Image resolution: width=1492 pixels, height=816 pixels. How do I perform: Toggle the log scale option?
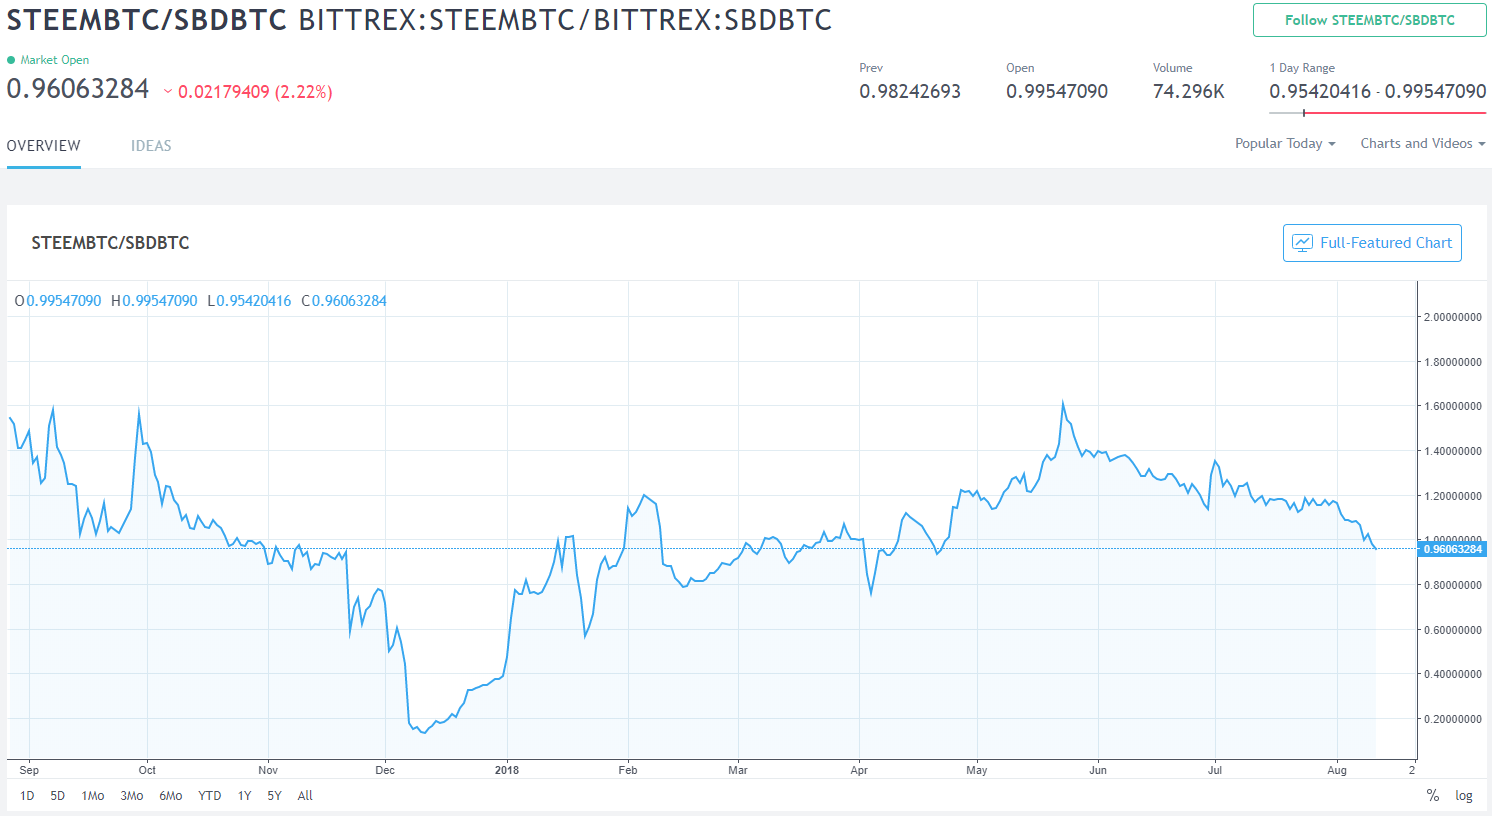click(x=1464, y=796)
